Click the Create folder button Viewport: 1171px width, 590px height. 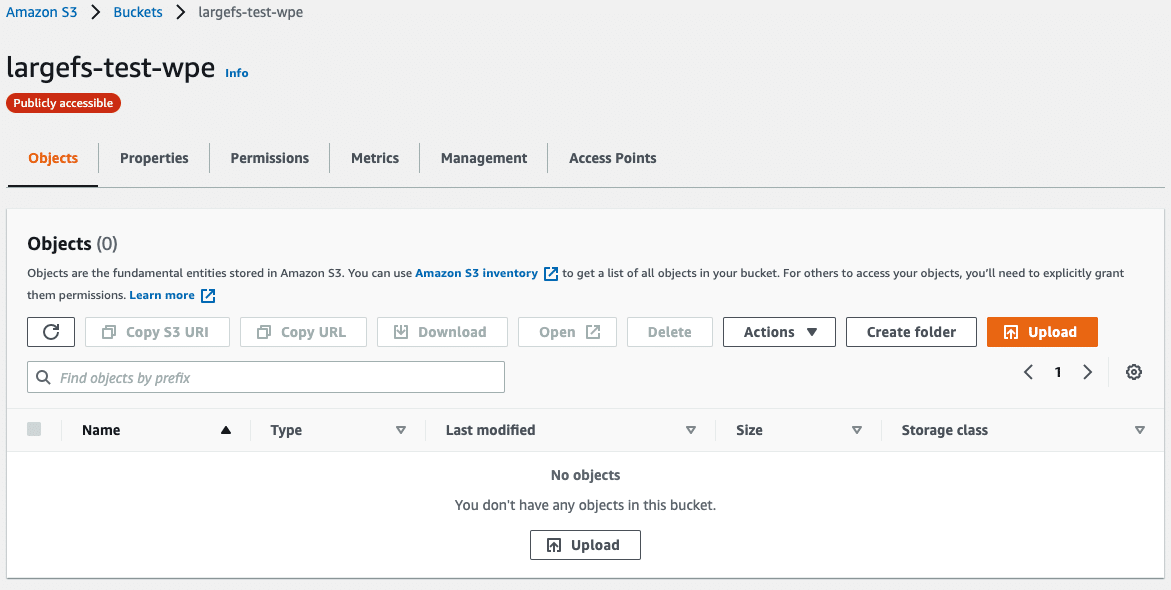911,332
